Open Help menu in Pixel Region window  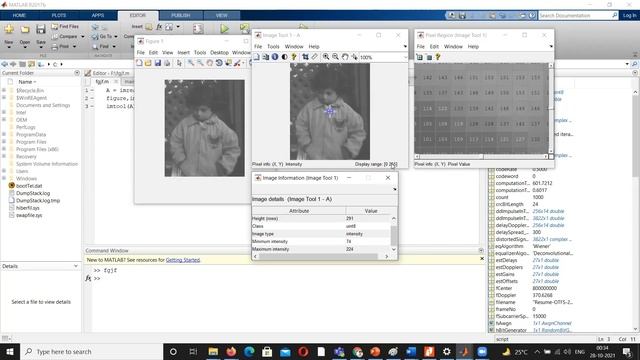(473, 47)
